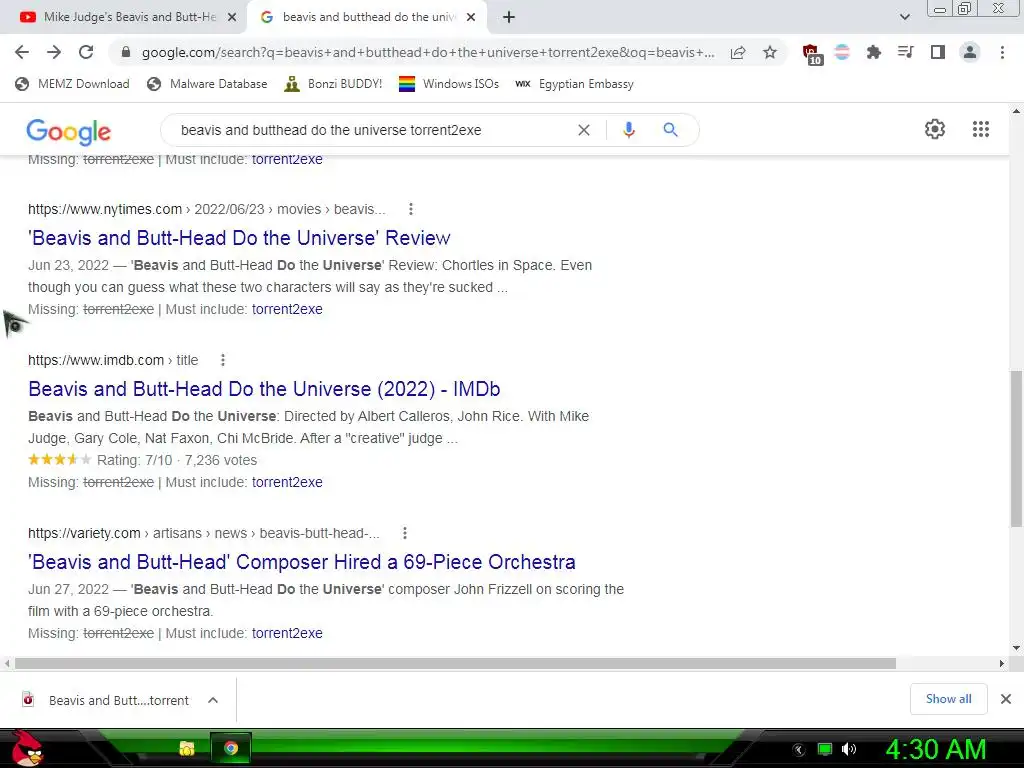
Task: Open MEMZ Download bookmark
Action: coord(72,84)
